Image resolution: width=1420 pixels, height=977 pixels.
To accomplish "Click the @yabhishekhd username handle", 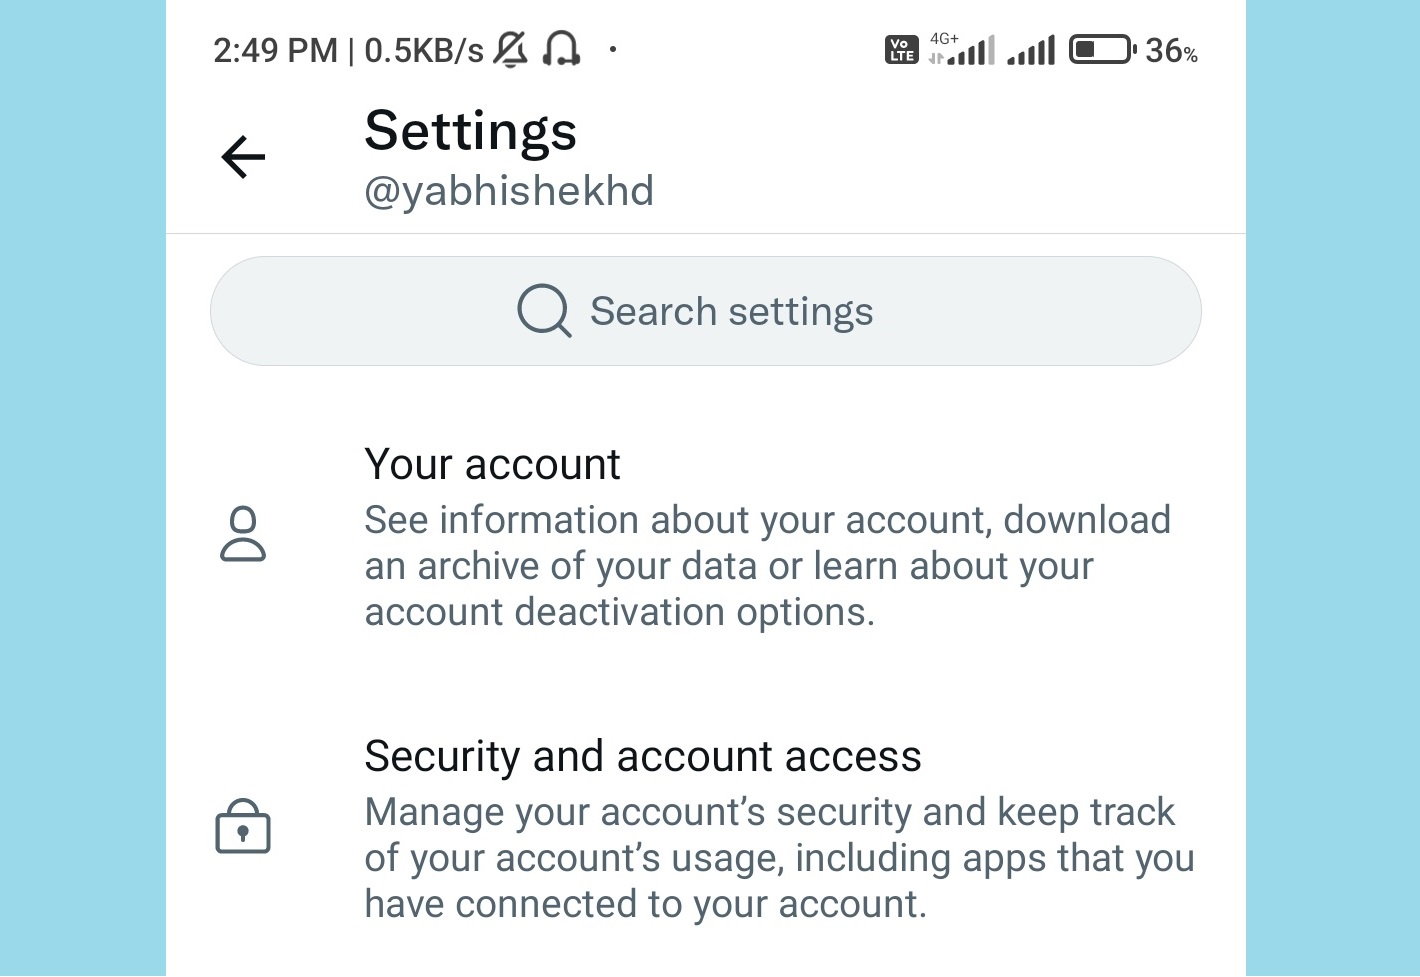I will [509, 191].
